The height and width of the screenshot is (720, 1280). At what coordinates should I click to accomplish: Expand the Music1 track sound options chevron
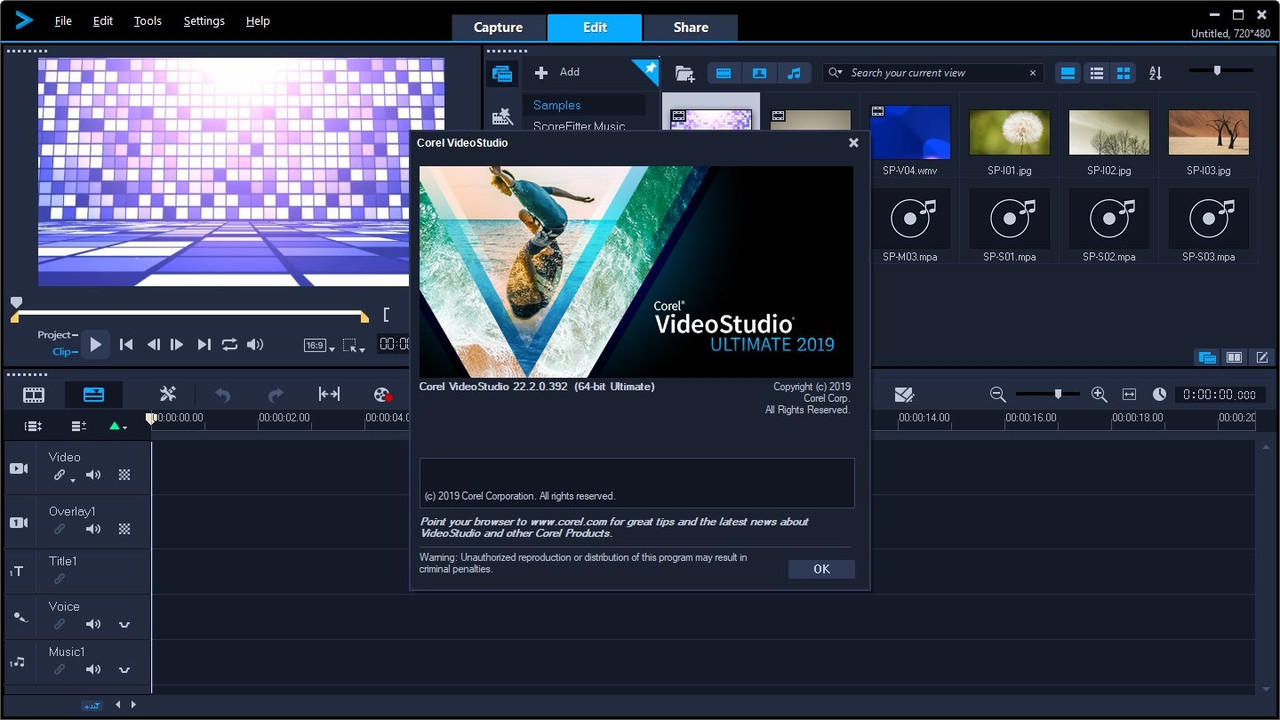(124, 670)
